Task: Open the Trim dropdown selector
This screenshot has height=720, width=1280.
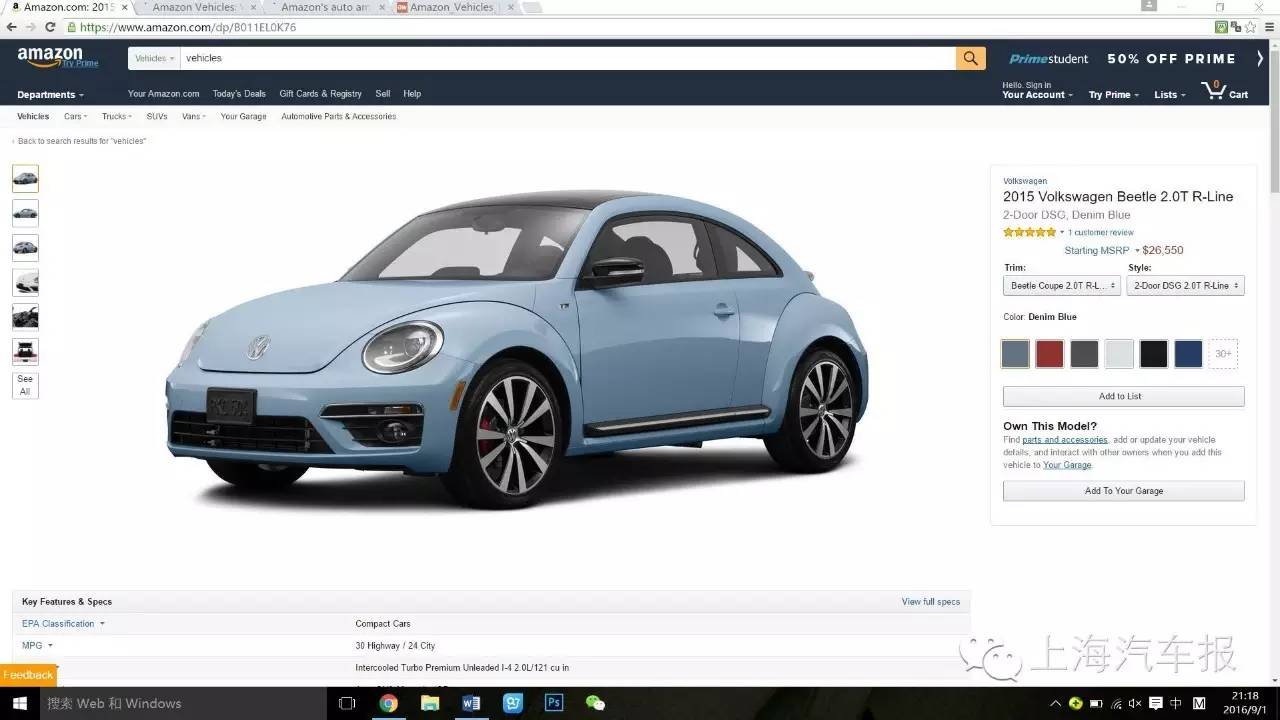Action: click(x=1063, y=286)
